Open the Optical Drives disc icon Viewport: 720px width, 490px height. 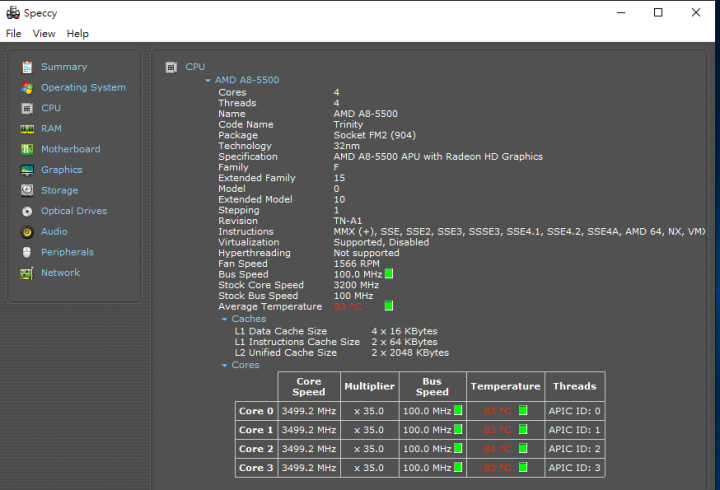tap(27, 211)
